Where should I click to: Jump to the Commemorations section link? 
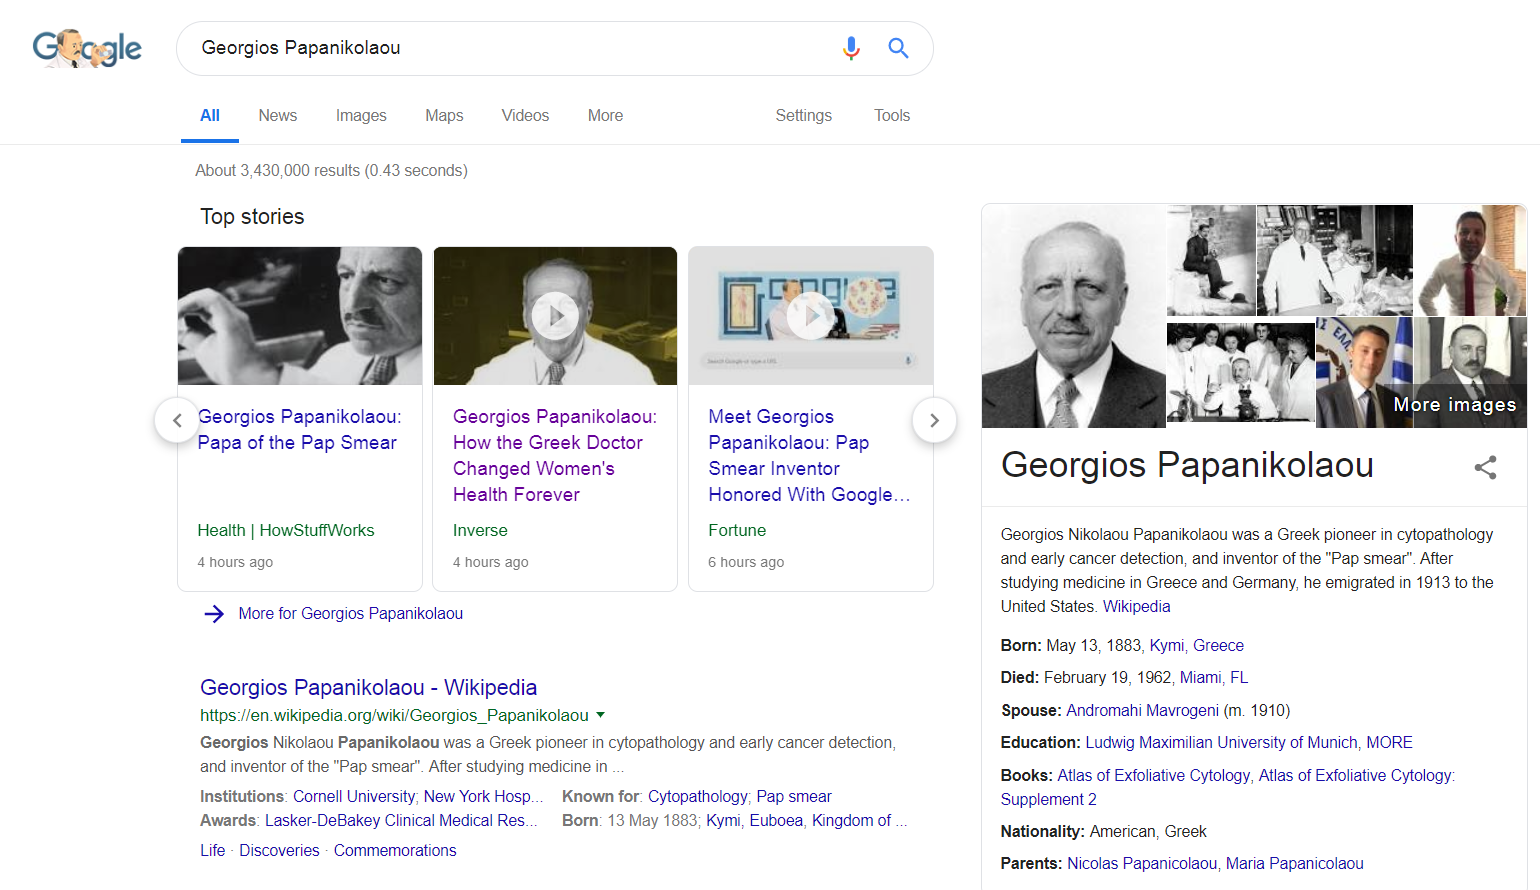[395, 850]
